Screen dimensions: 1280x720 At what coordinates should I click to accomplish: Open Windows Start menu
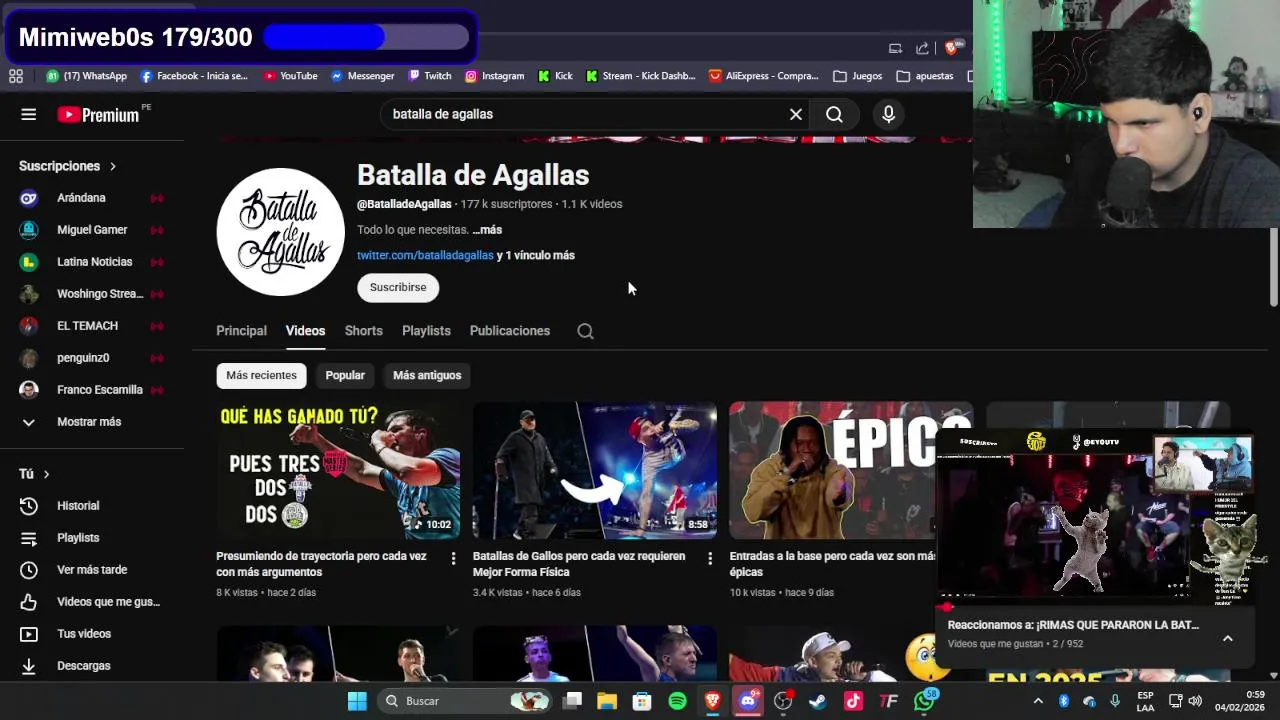point(357,701)
